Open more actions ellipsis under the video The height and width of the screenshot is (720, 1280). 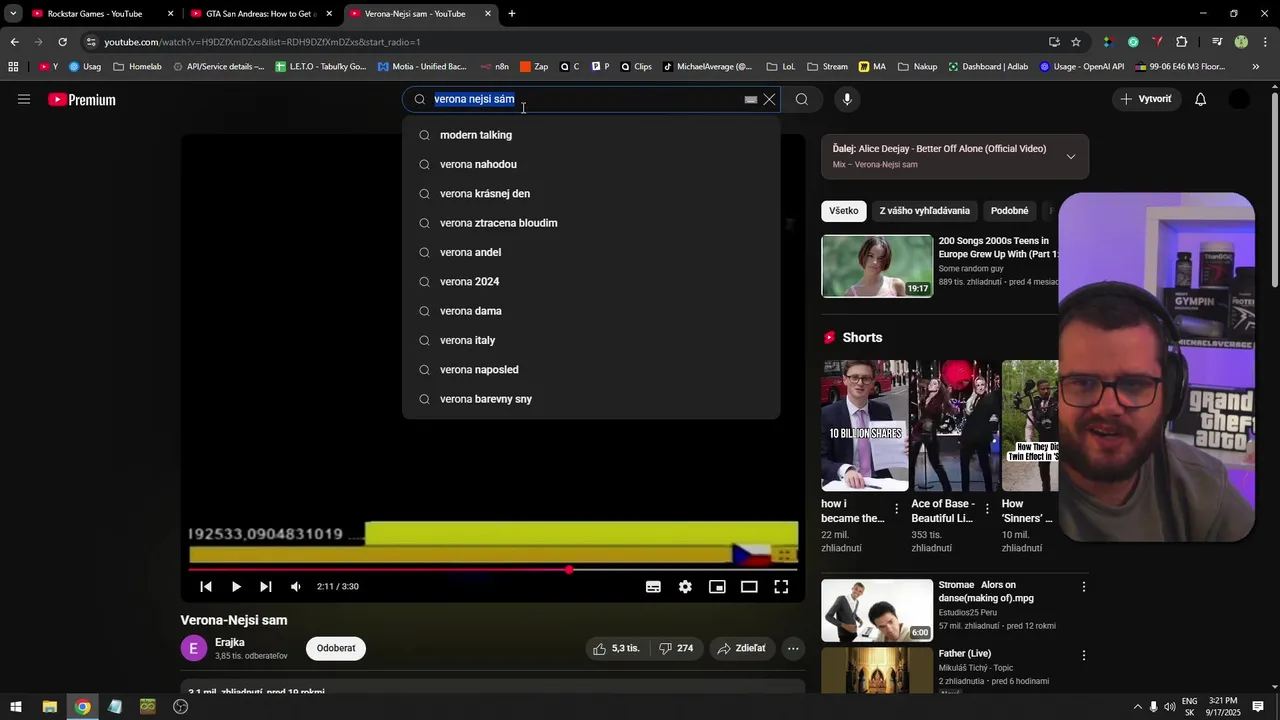coord(793,649)
